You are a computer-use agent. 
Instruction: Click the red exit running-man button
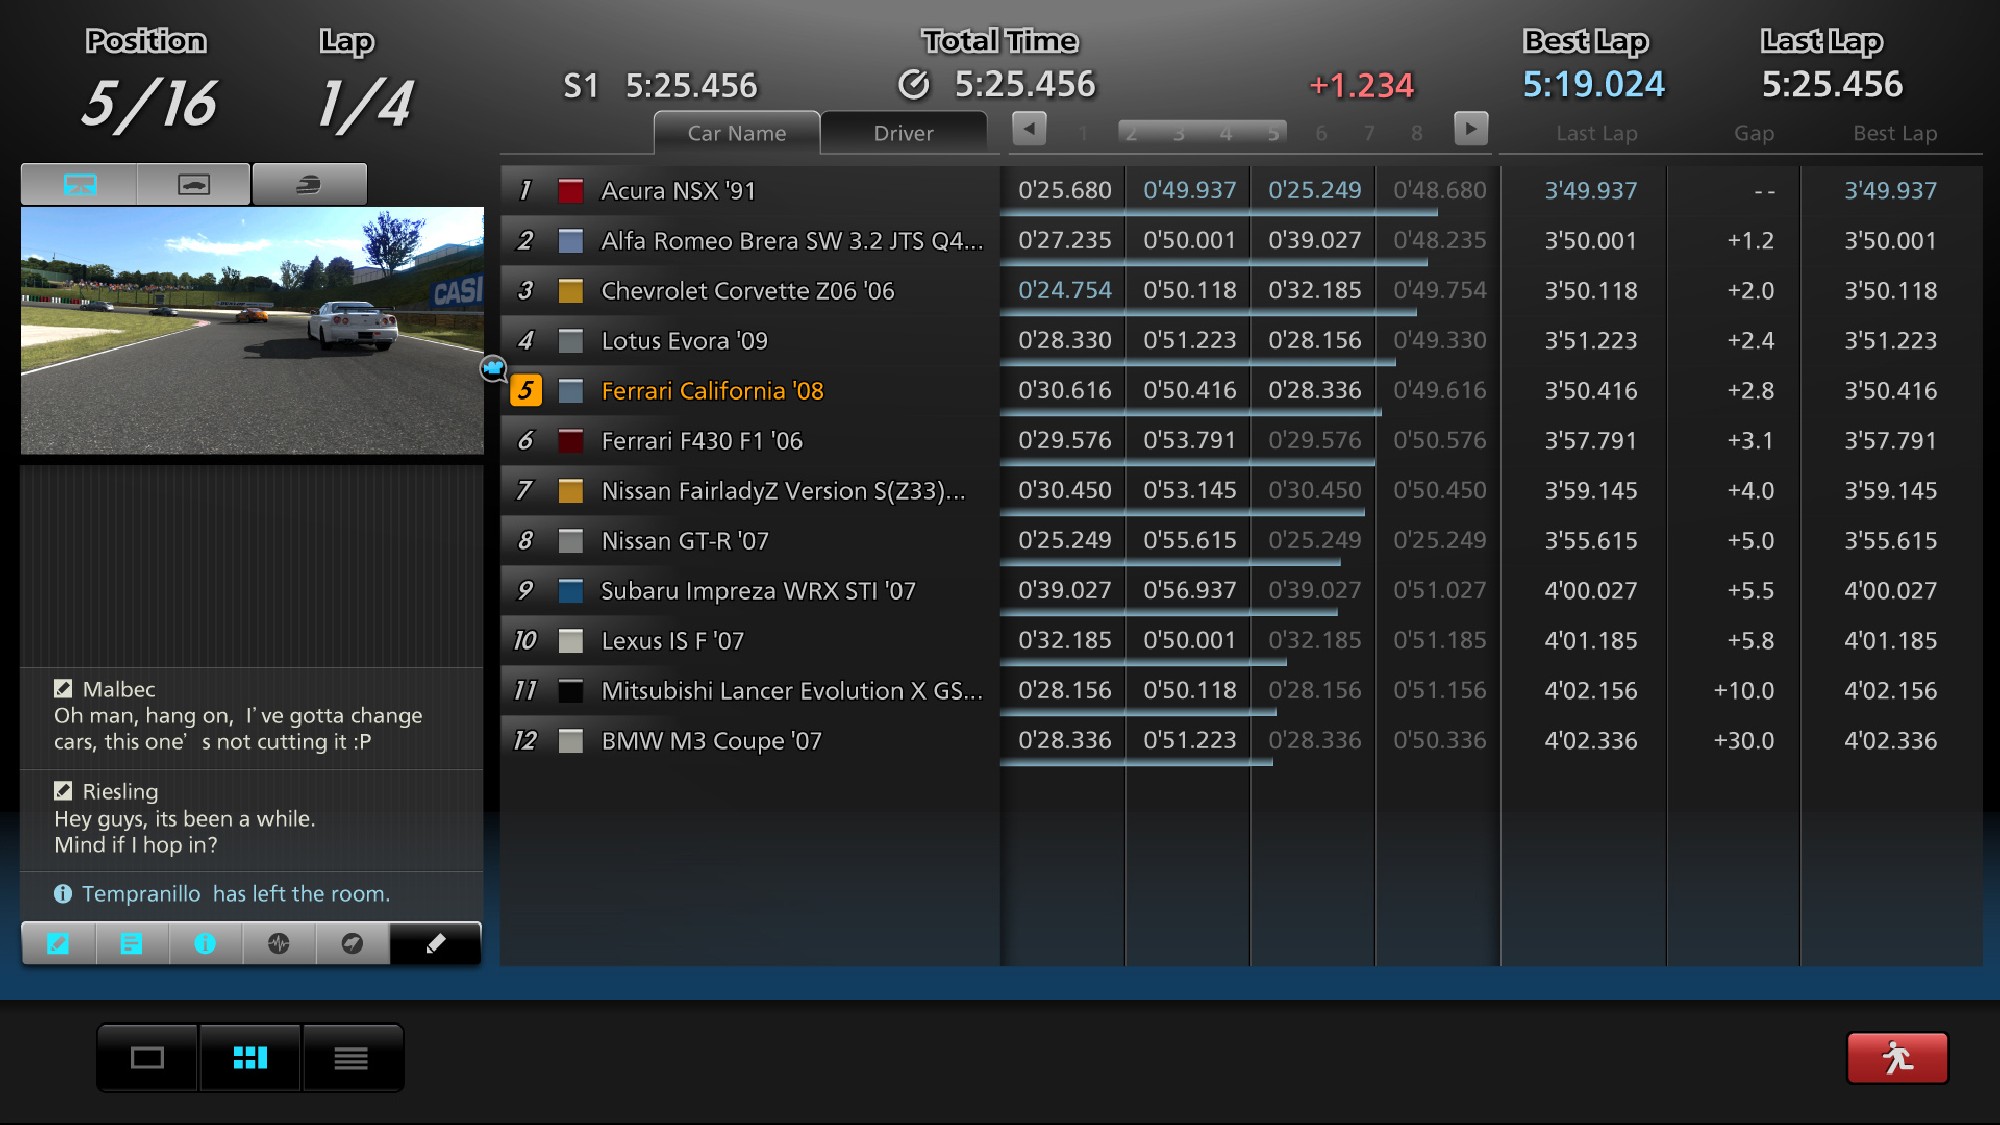tap(1896, 1057)
